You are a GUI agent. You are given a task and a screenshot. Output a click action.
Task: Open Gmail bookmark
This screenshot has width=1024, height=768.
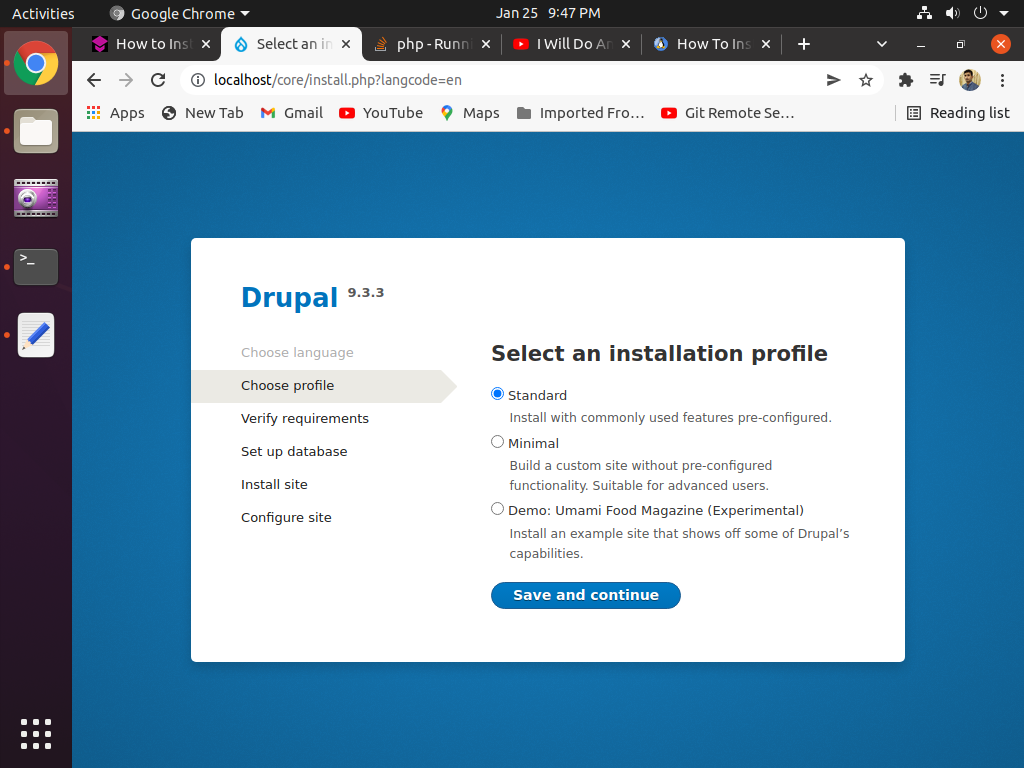[x=291, y=113]
